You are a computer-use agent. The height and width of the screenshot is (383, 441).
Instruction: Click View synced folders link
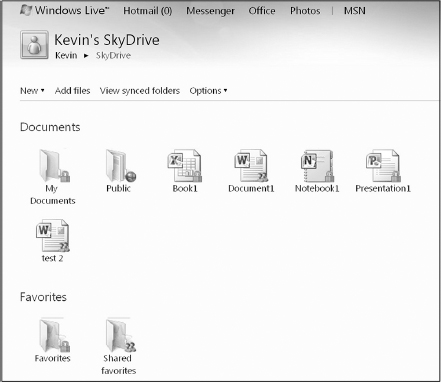click(140, 91)
